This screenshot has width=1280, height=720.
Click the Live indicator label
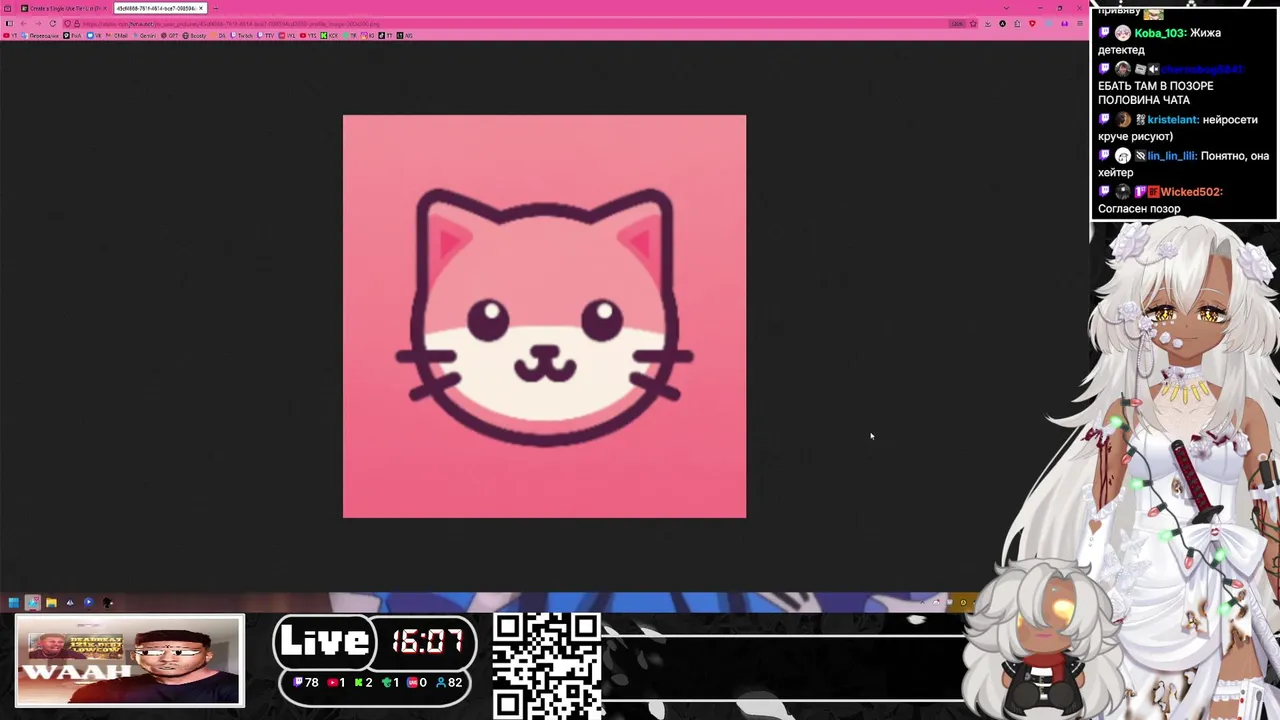point(323,641)
